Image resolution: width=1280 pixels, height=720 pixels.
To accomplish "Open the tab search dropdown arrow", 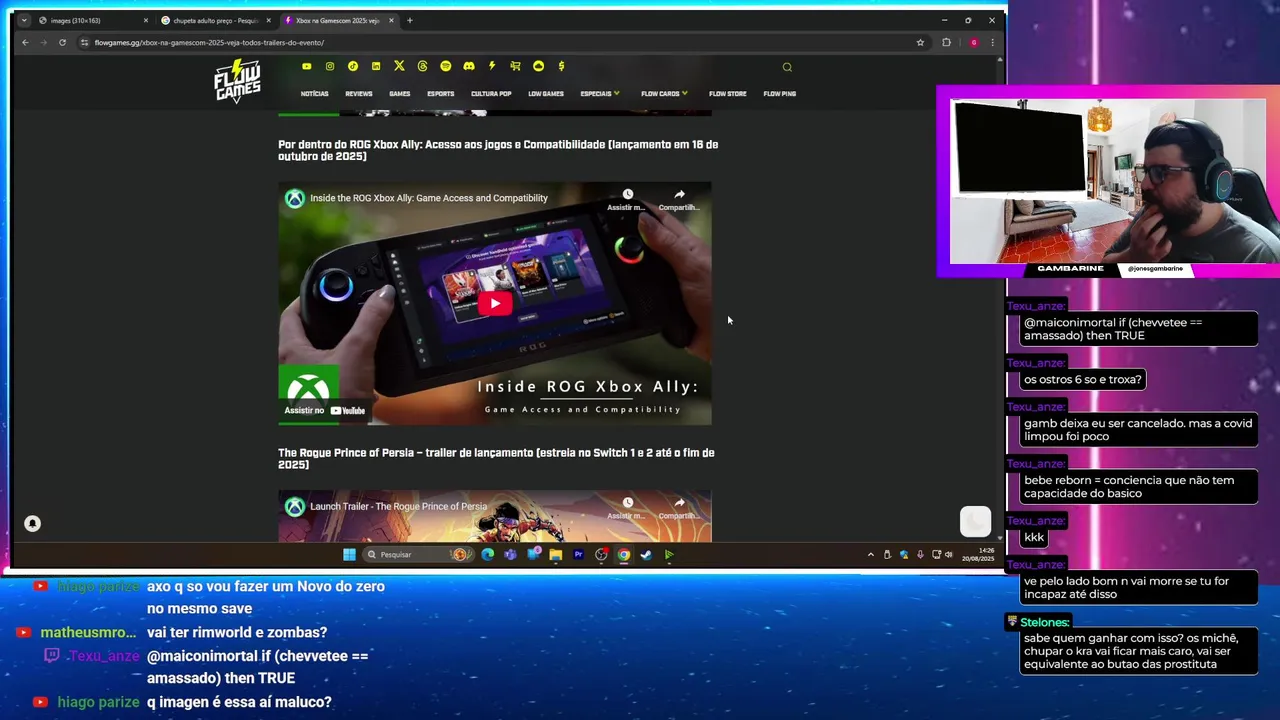I will 24,20.
